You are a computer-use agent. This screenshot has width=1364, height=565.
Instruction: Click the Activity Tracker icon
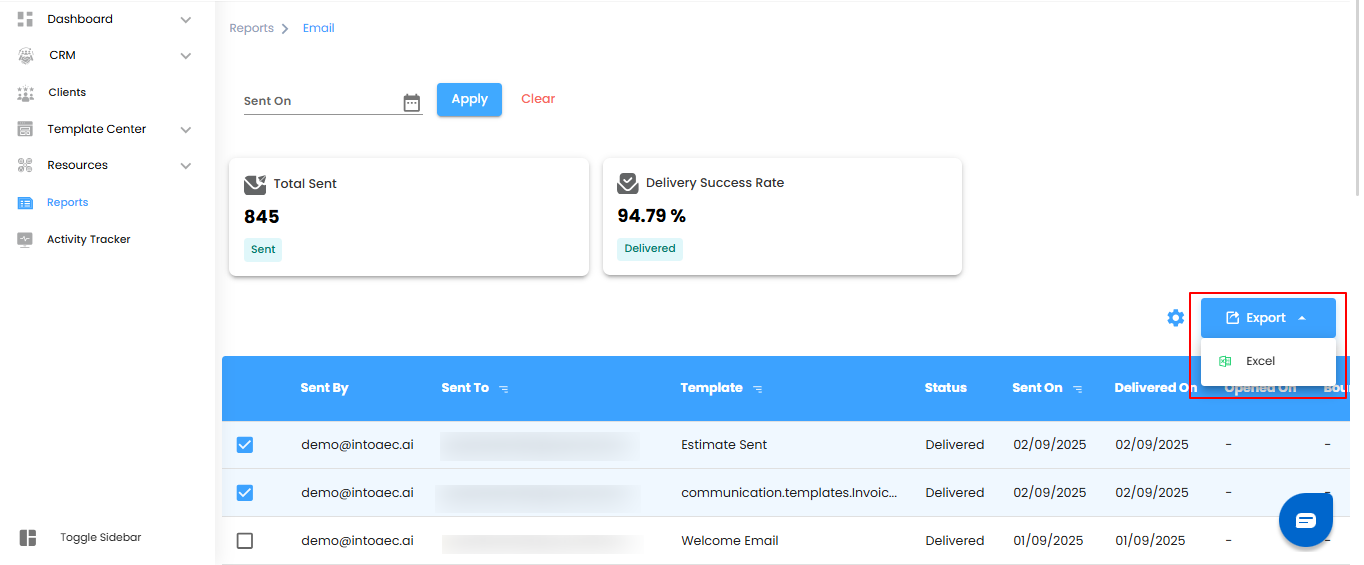[26, 240]
